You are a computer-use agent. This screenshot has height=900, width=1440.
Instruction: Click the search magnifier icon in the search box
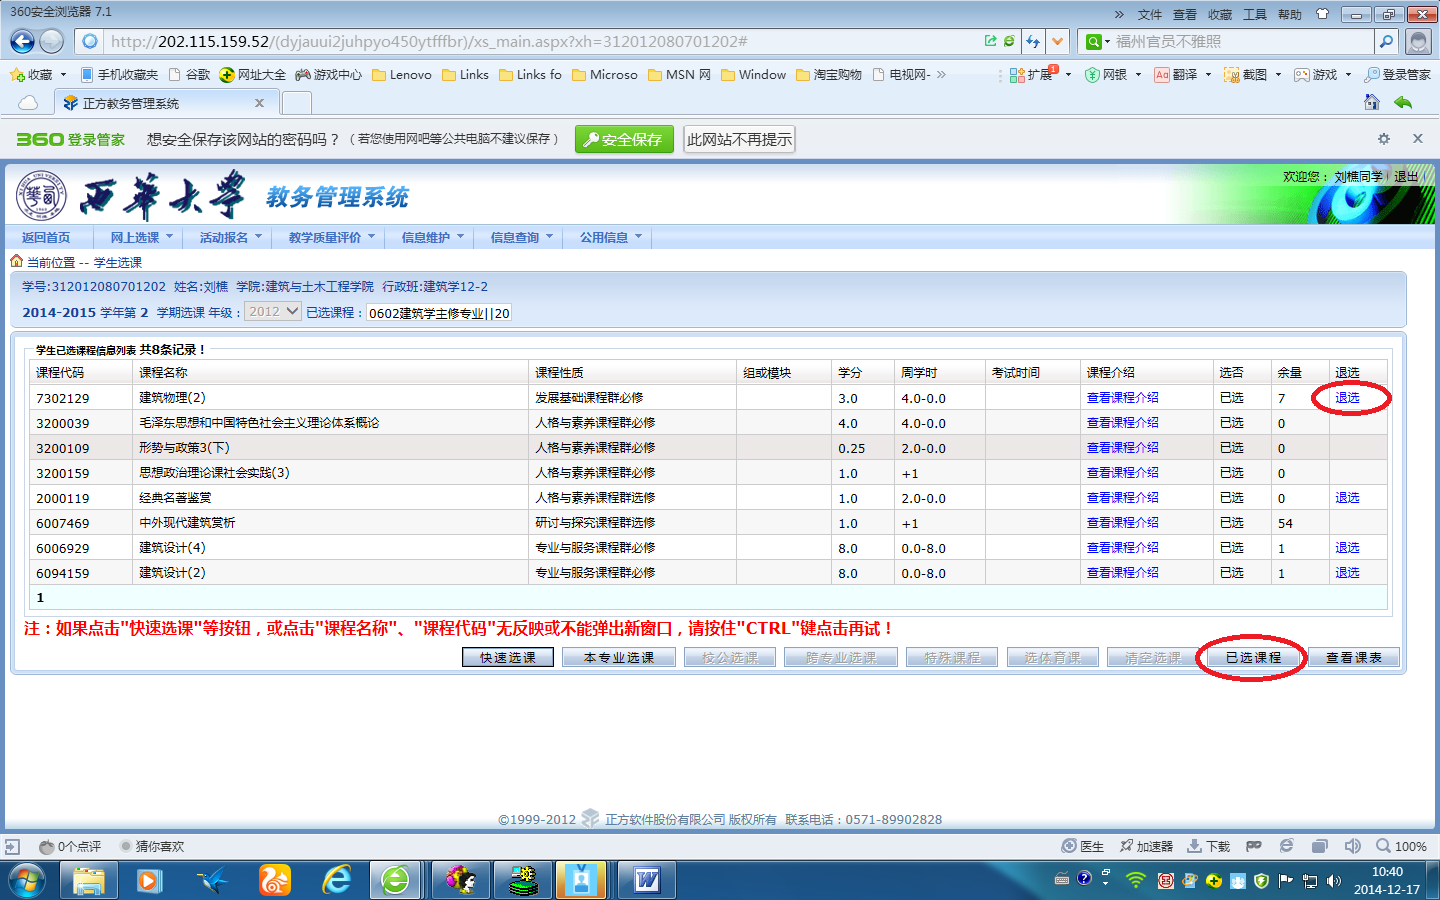point(1386,41)
